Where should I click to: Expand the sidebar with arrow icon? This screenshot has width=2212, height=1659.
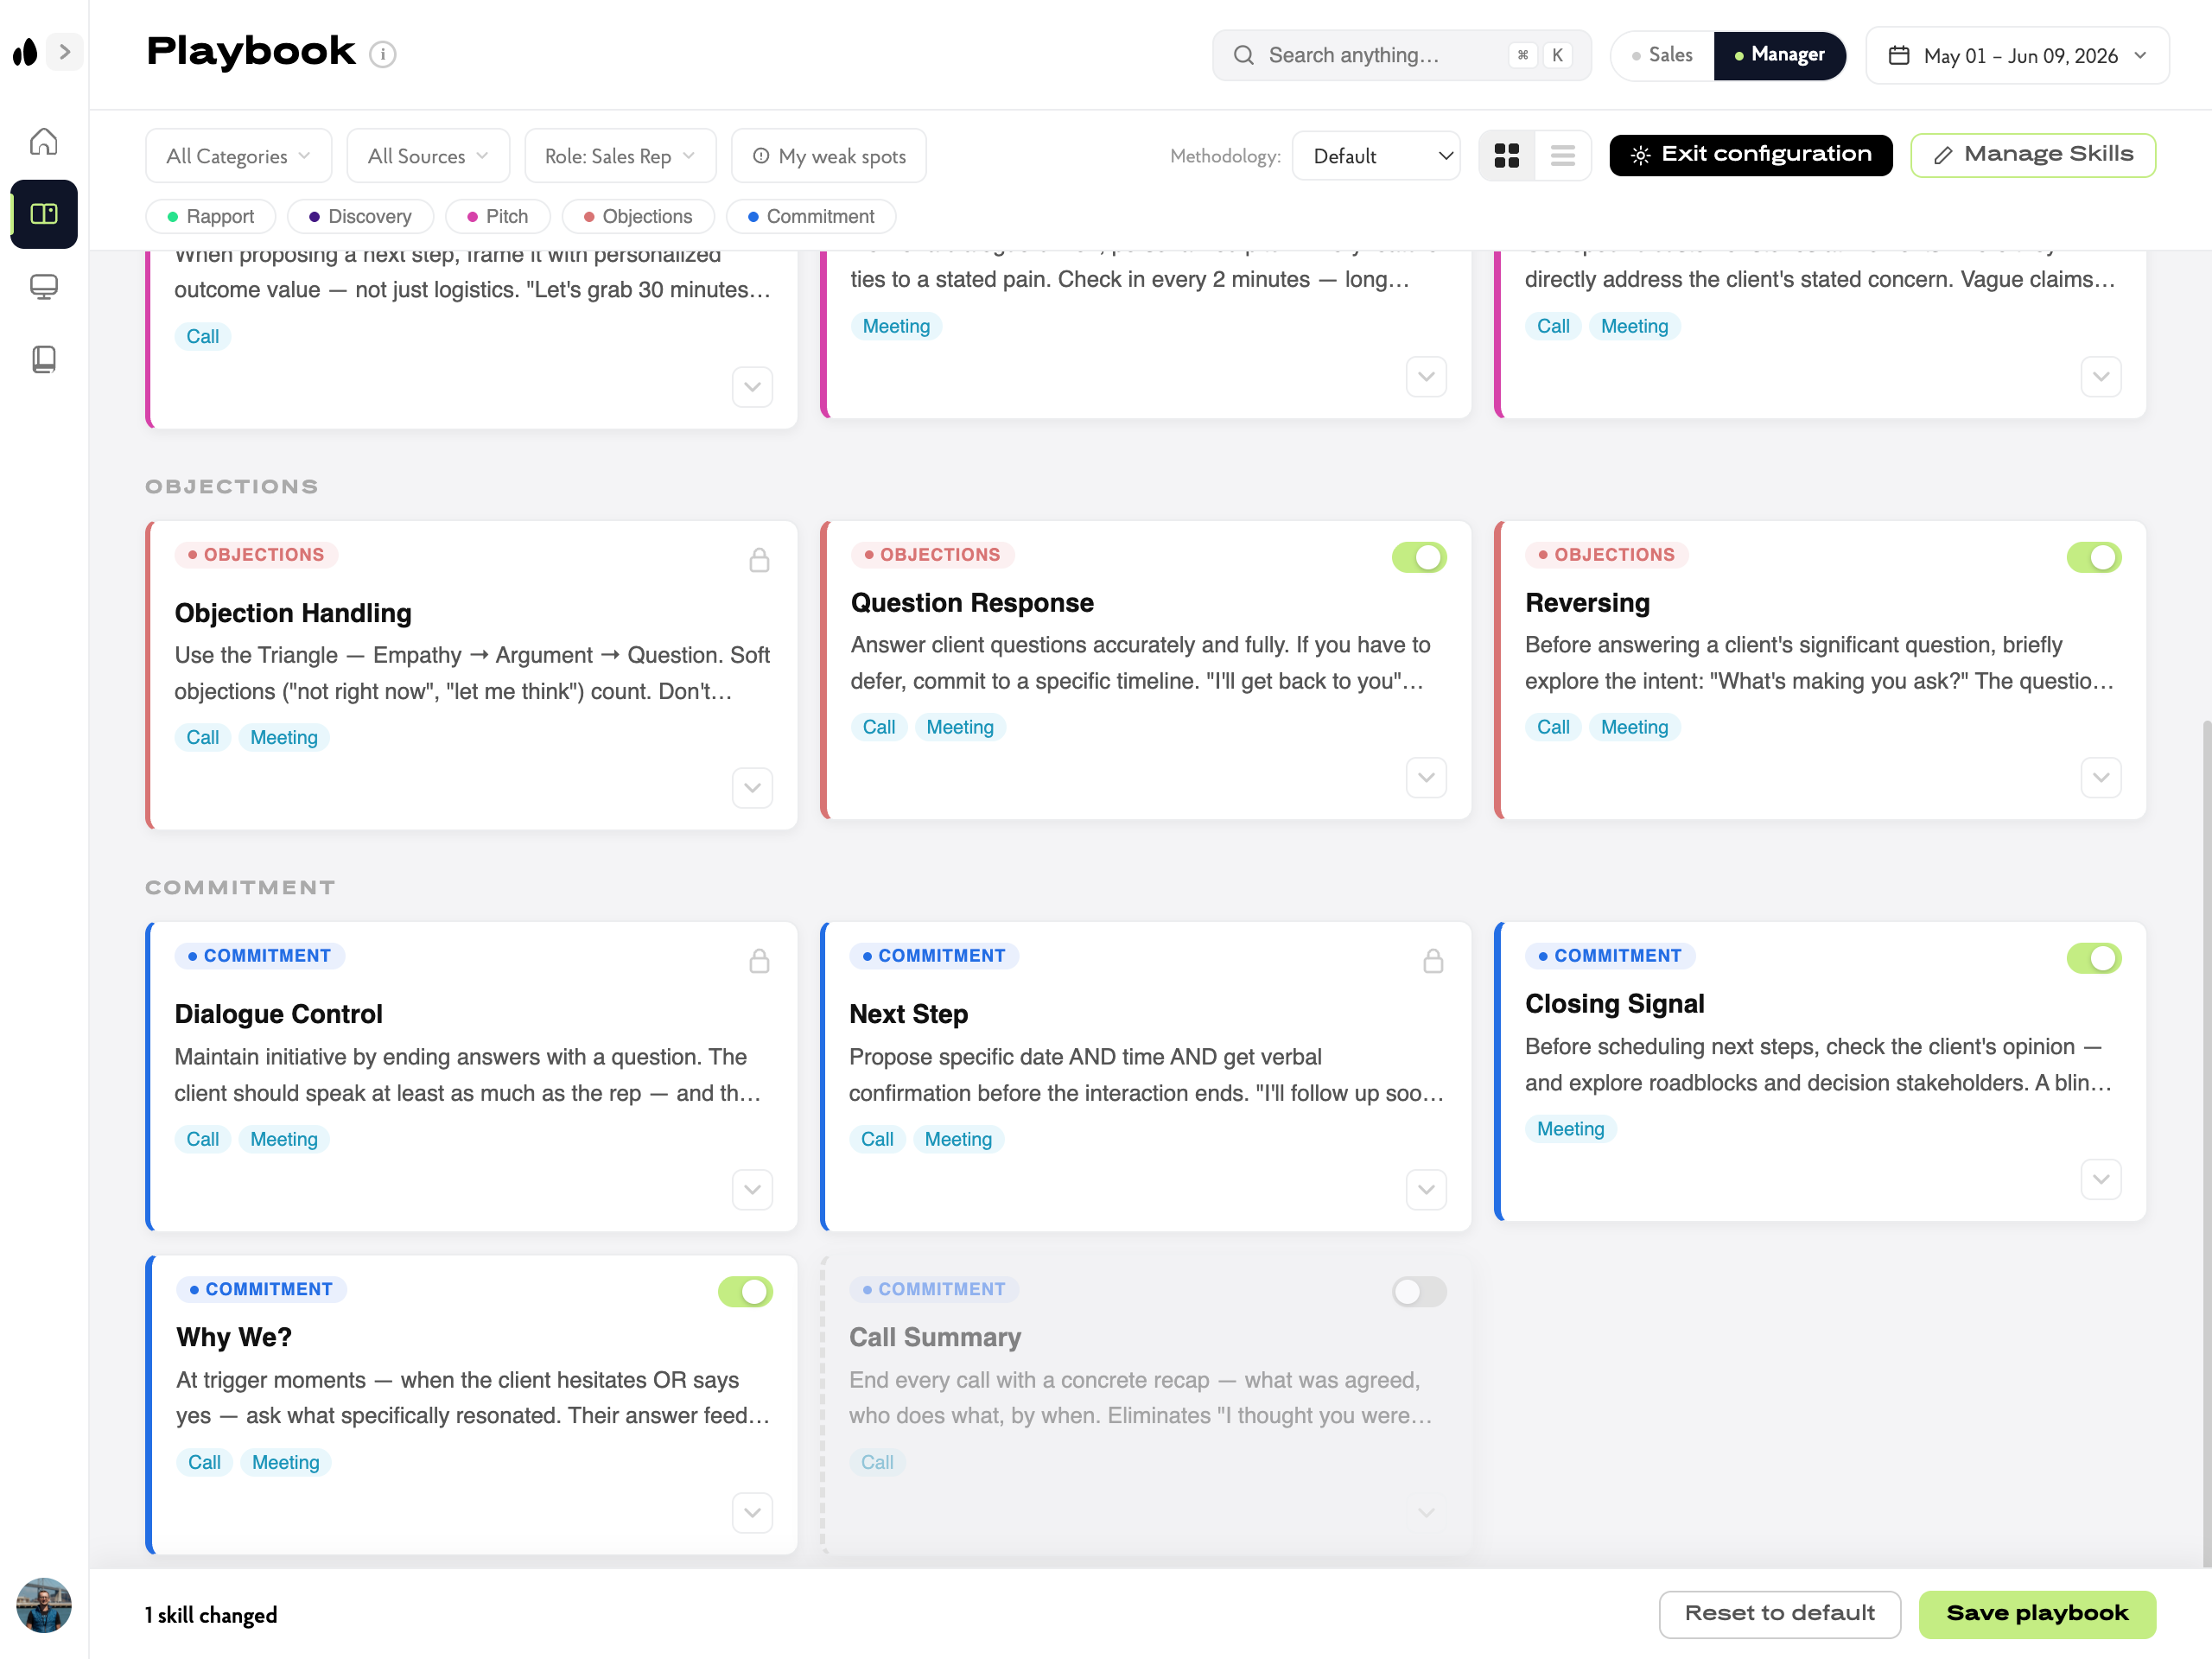point(65,52)
